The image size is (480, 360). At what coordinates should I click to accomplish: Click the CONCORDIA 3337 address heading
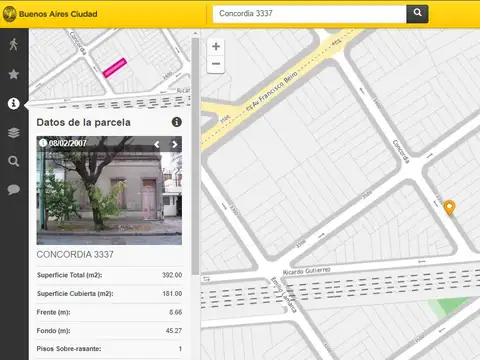tap(75, 254)
